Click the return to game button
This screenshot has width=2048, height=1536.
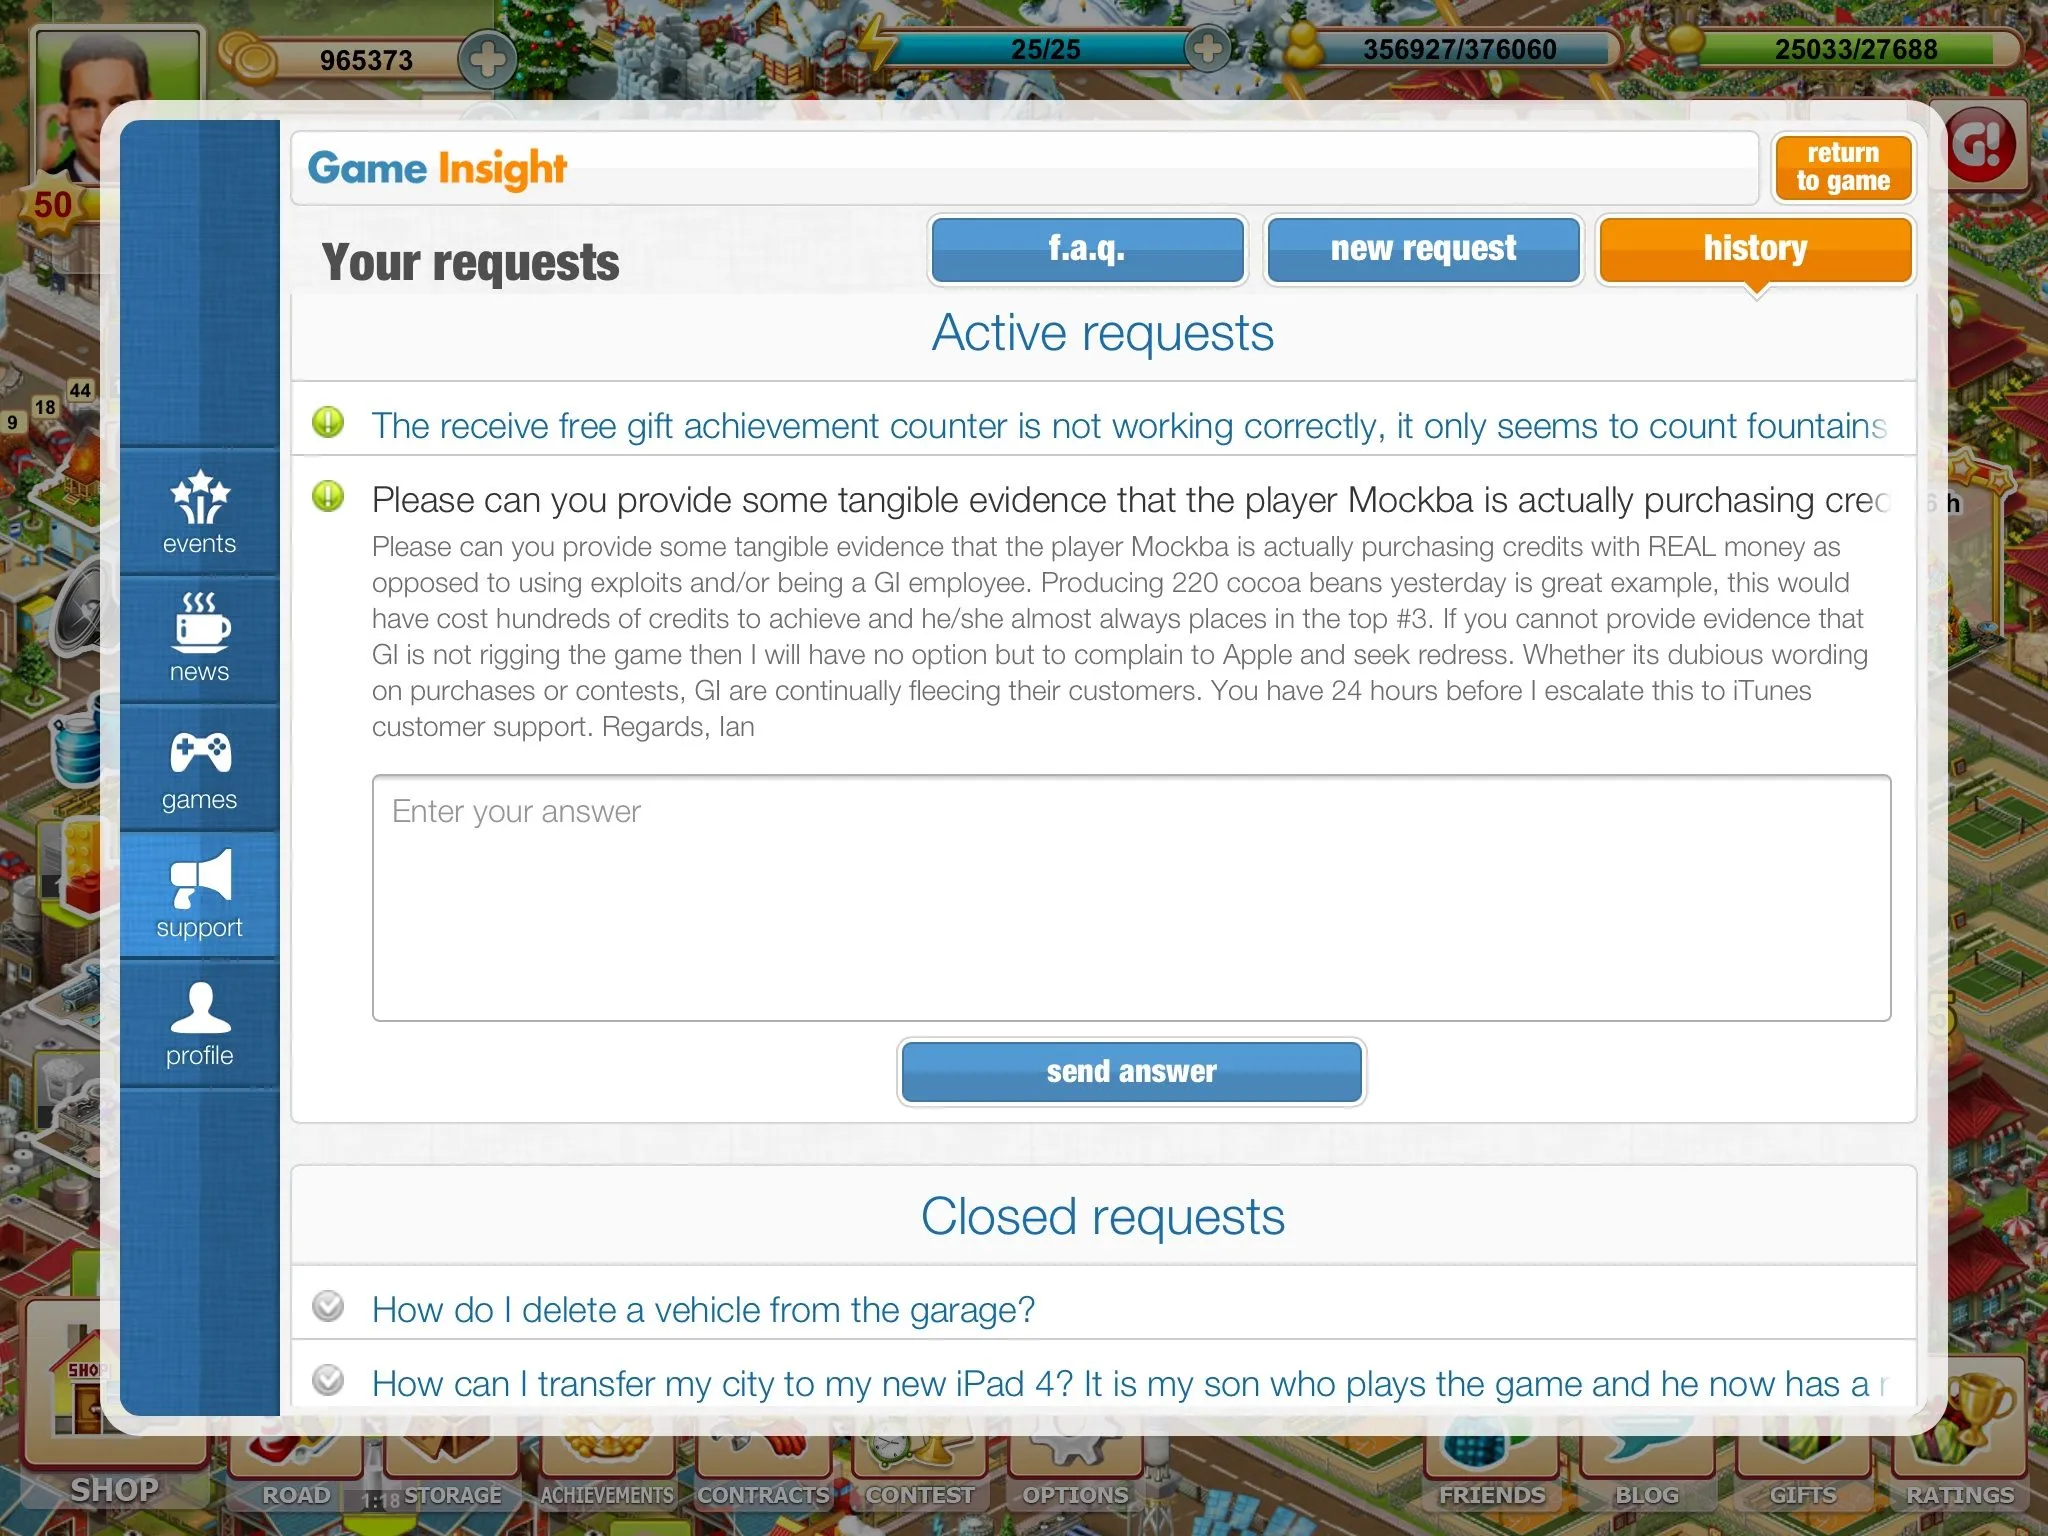[x=1843, y=168]
